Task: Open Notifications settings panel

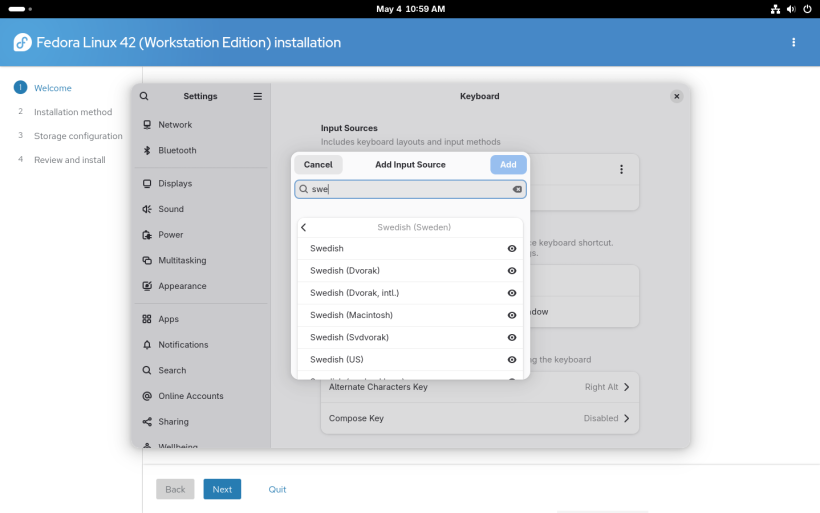Action: click(x=201, y=345)
